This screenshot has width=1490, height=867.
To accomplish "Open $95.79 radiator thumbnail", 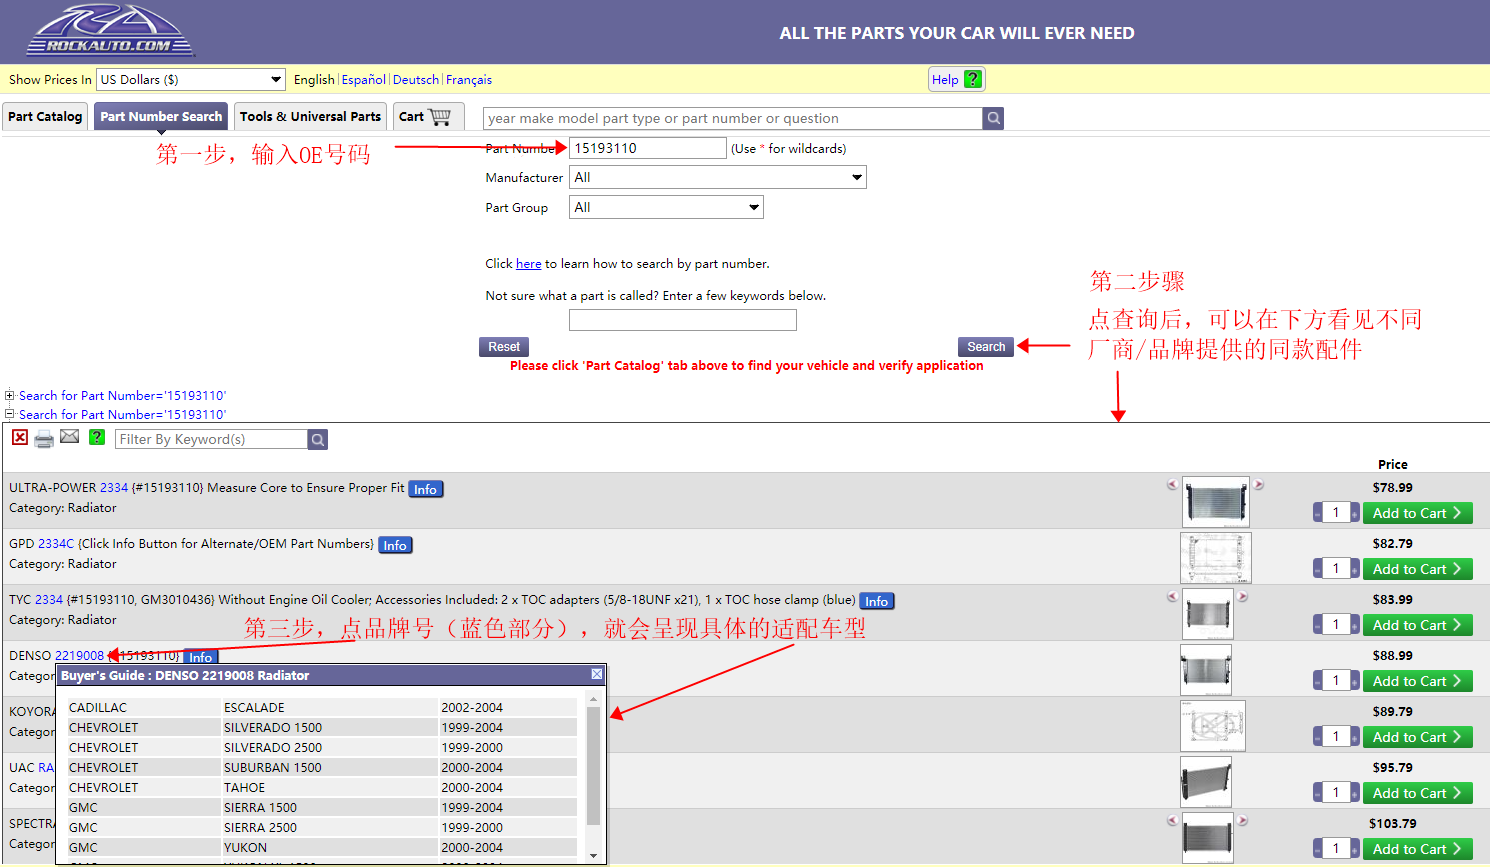I will coord(1206,782).
